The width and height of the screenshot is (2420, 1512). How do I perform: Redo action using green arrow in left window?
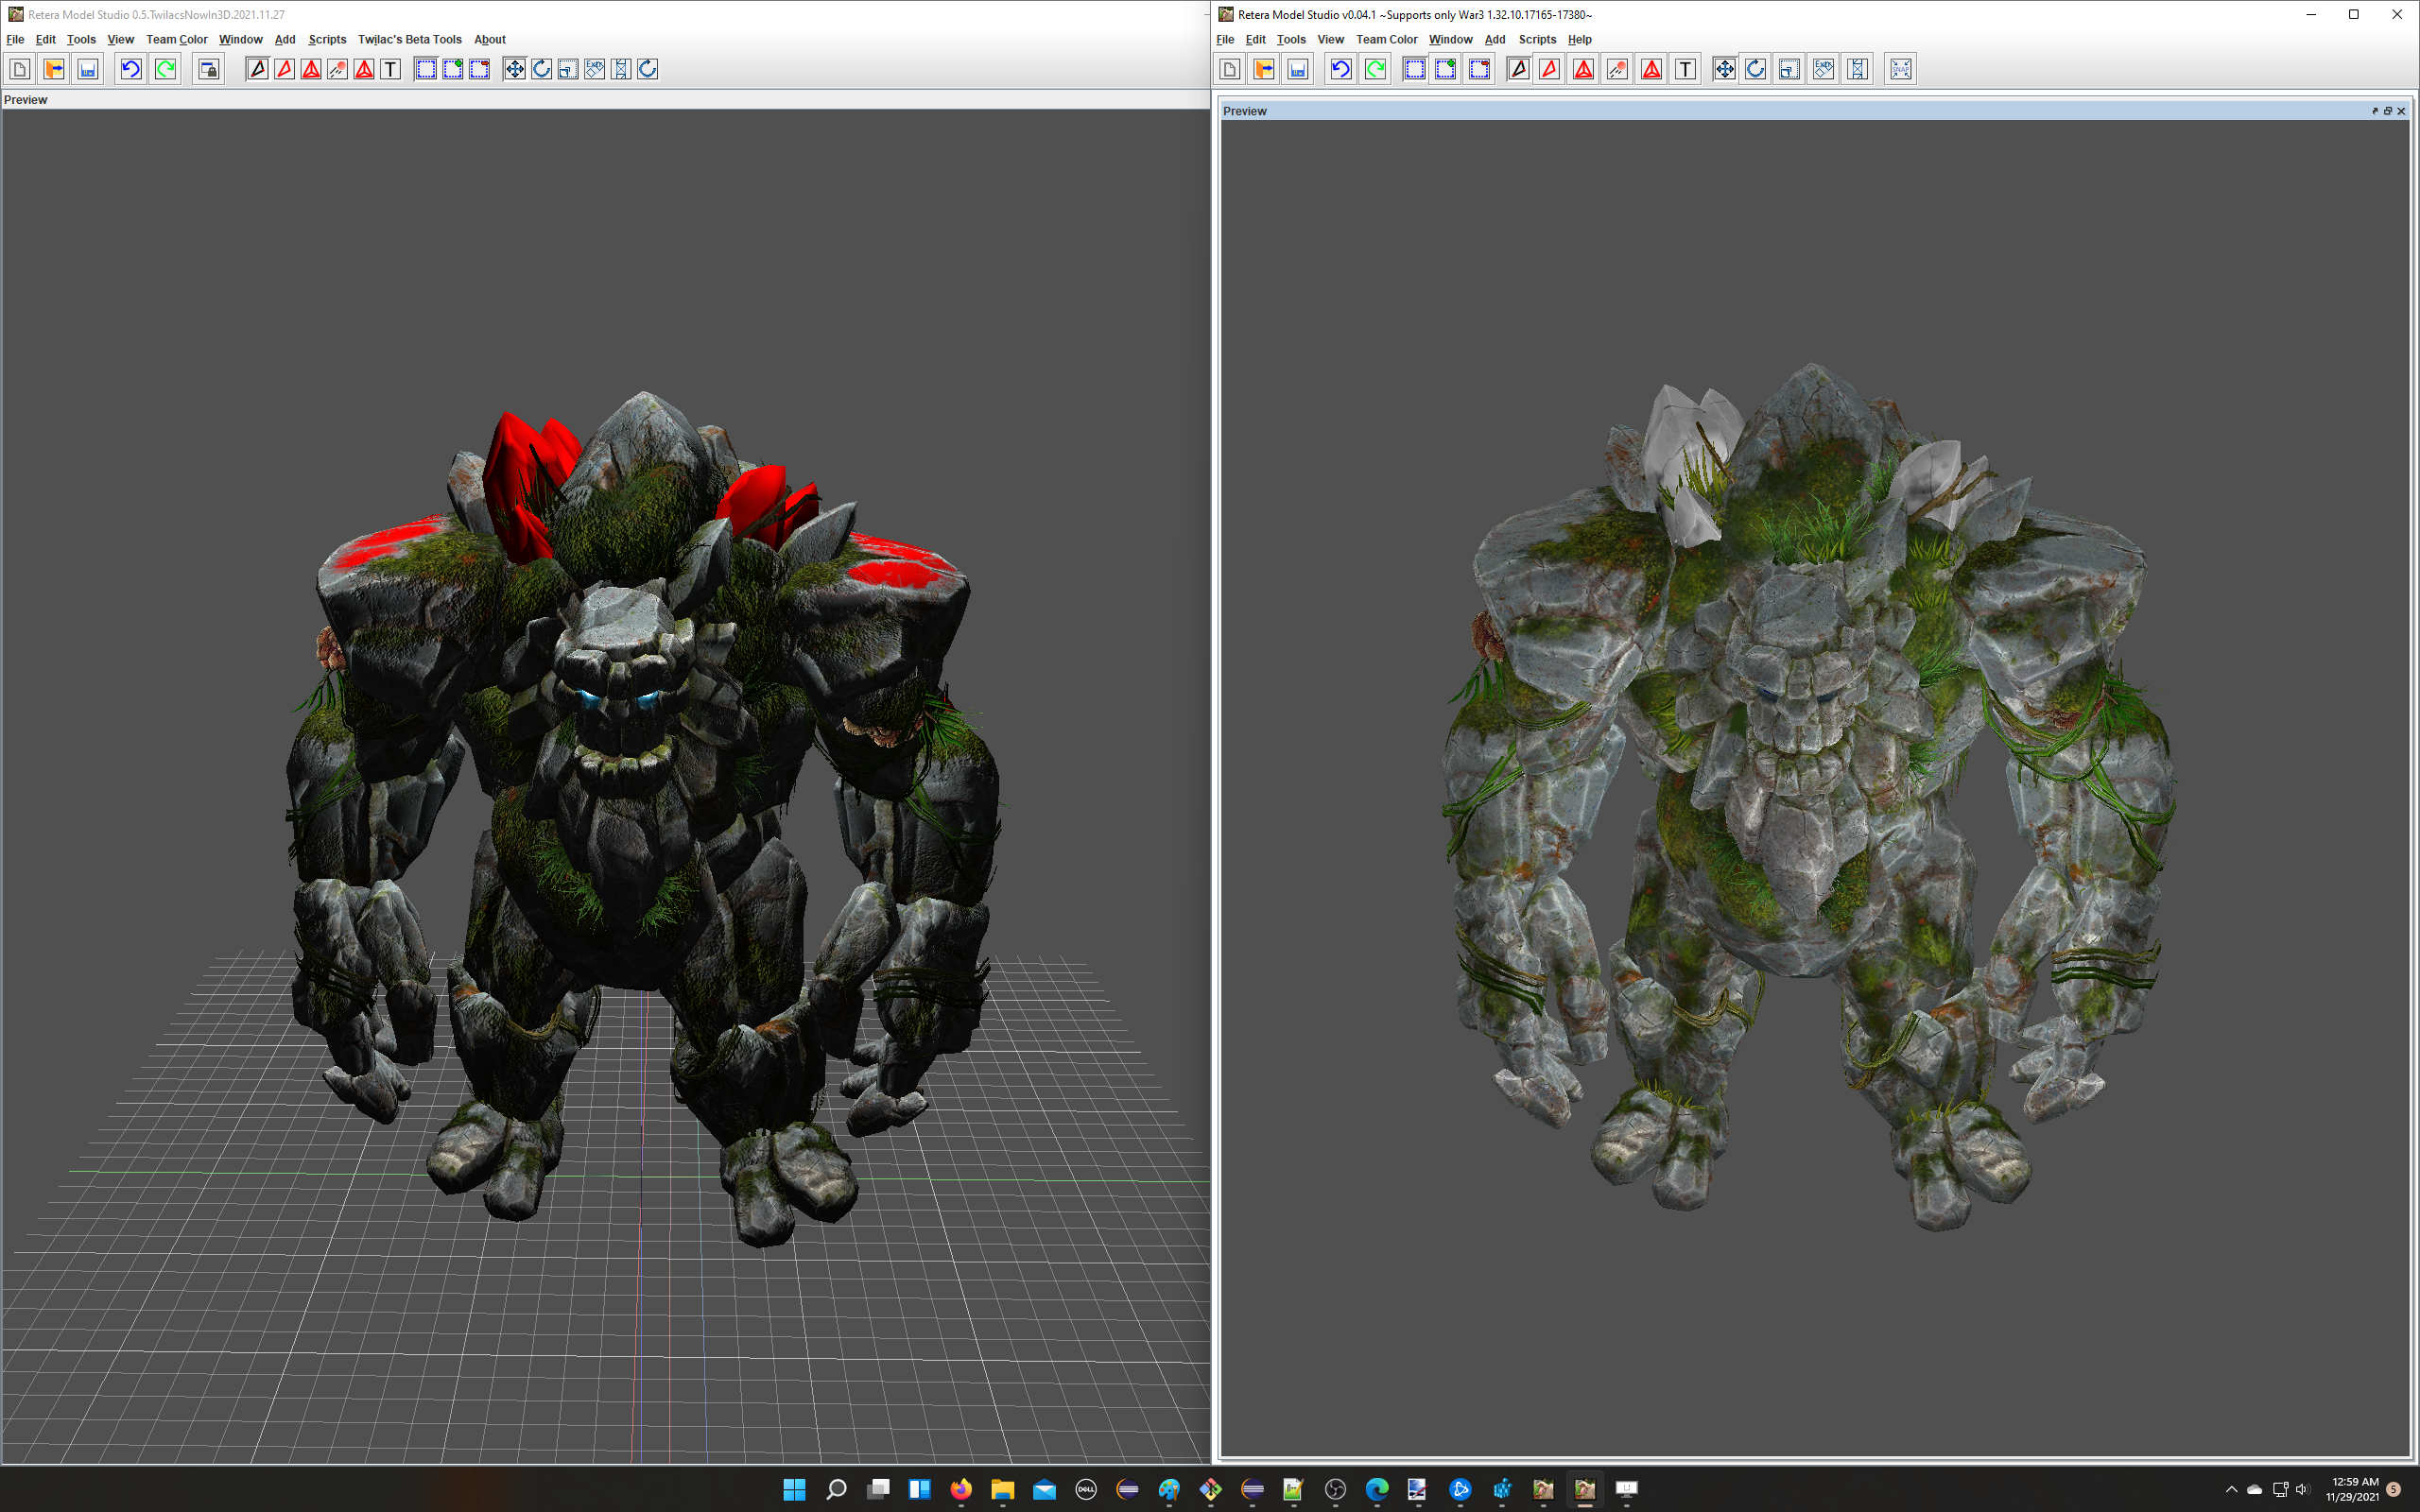(165, 69)
